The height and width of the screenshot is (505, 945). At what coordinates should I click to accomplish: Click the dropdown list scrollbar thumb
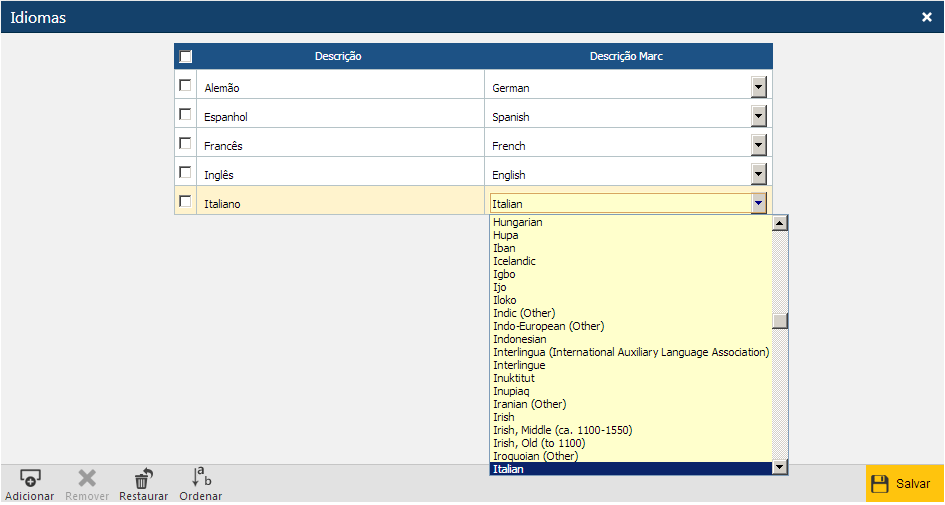click(x=780, y=321)
